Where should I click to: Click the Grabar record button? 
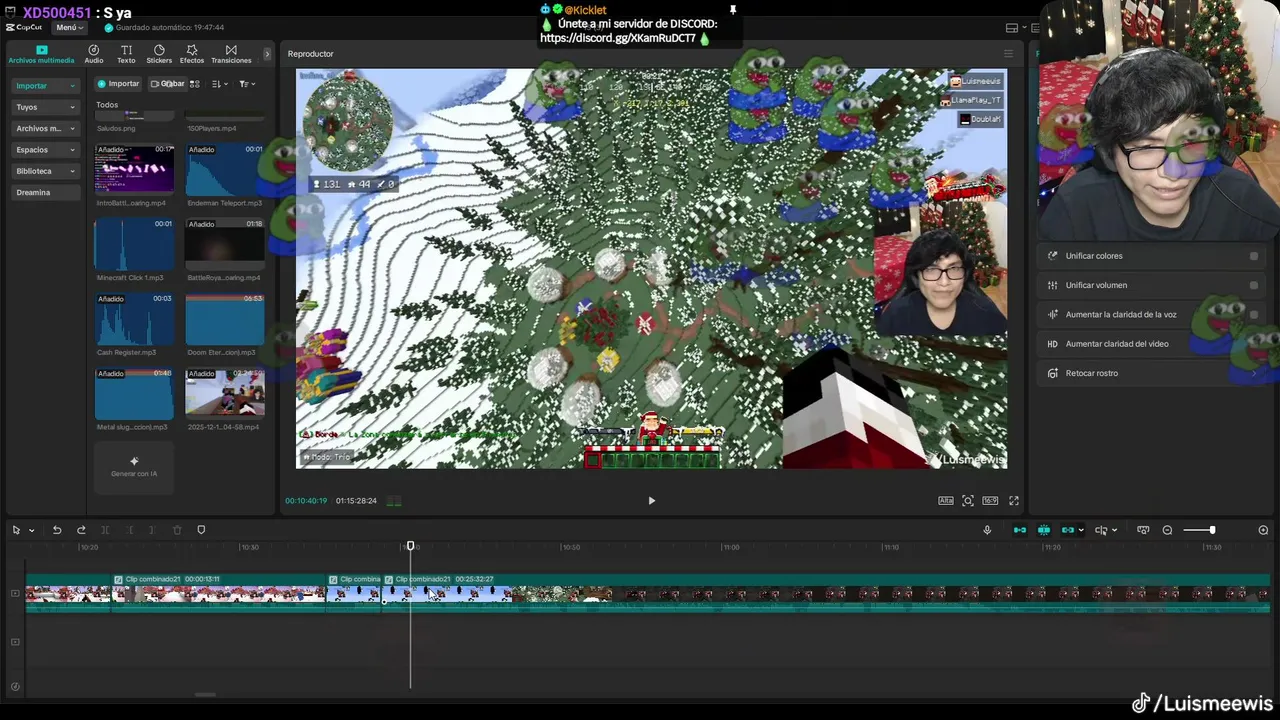(168, 84)
